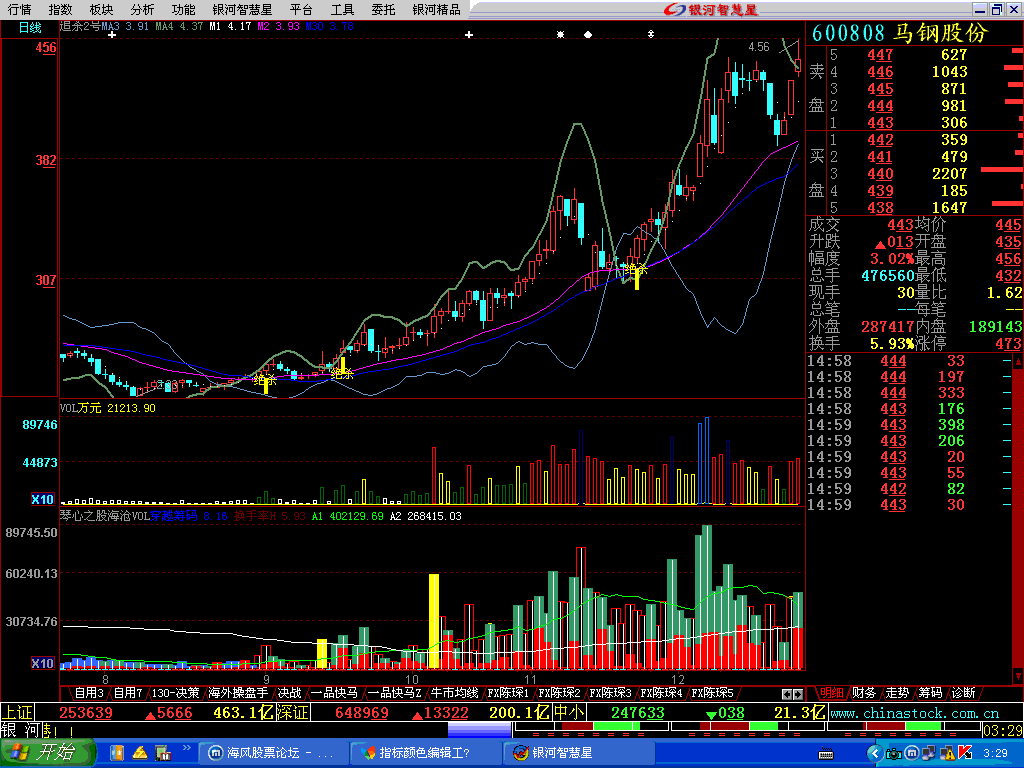Click the 600808 马钢股份 stock title
Screen dimensions: 1024x768
[x=901, y=33]
